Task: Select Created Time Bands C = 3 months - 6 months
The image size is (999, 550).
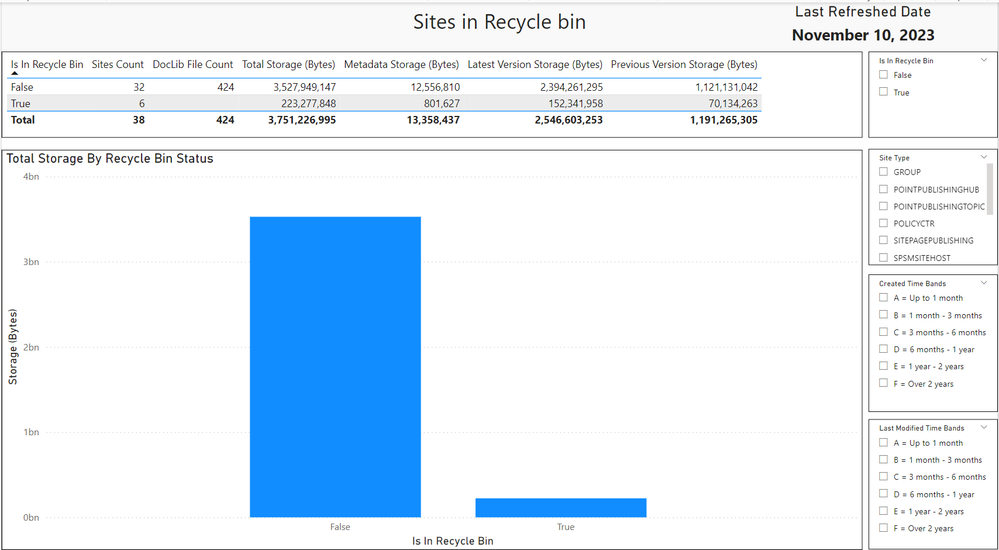Action: pos(883,331)
